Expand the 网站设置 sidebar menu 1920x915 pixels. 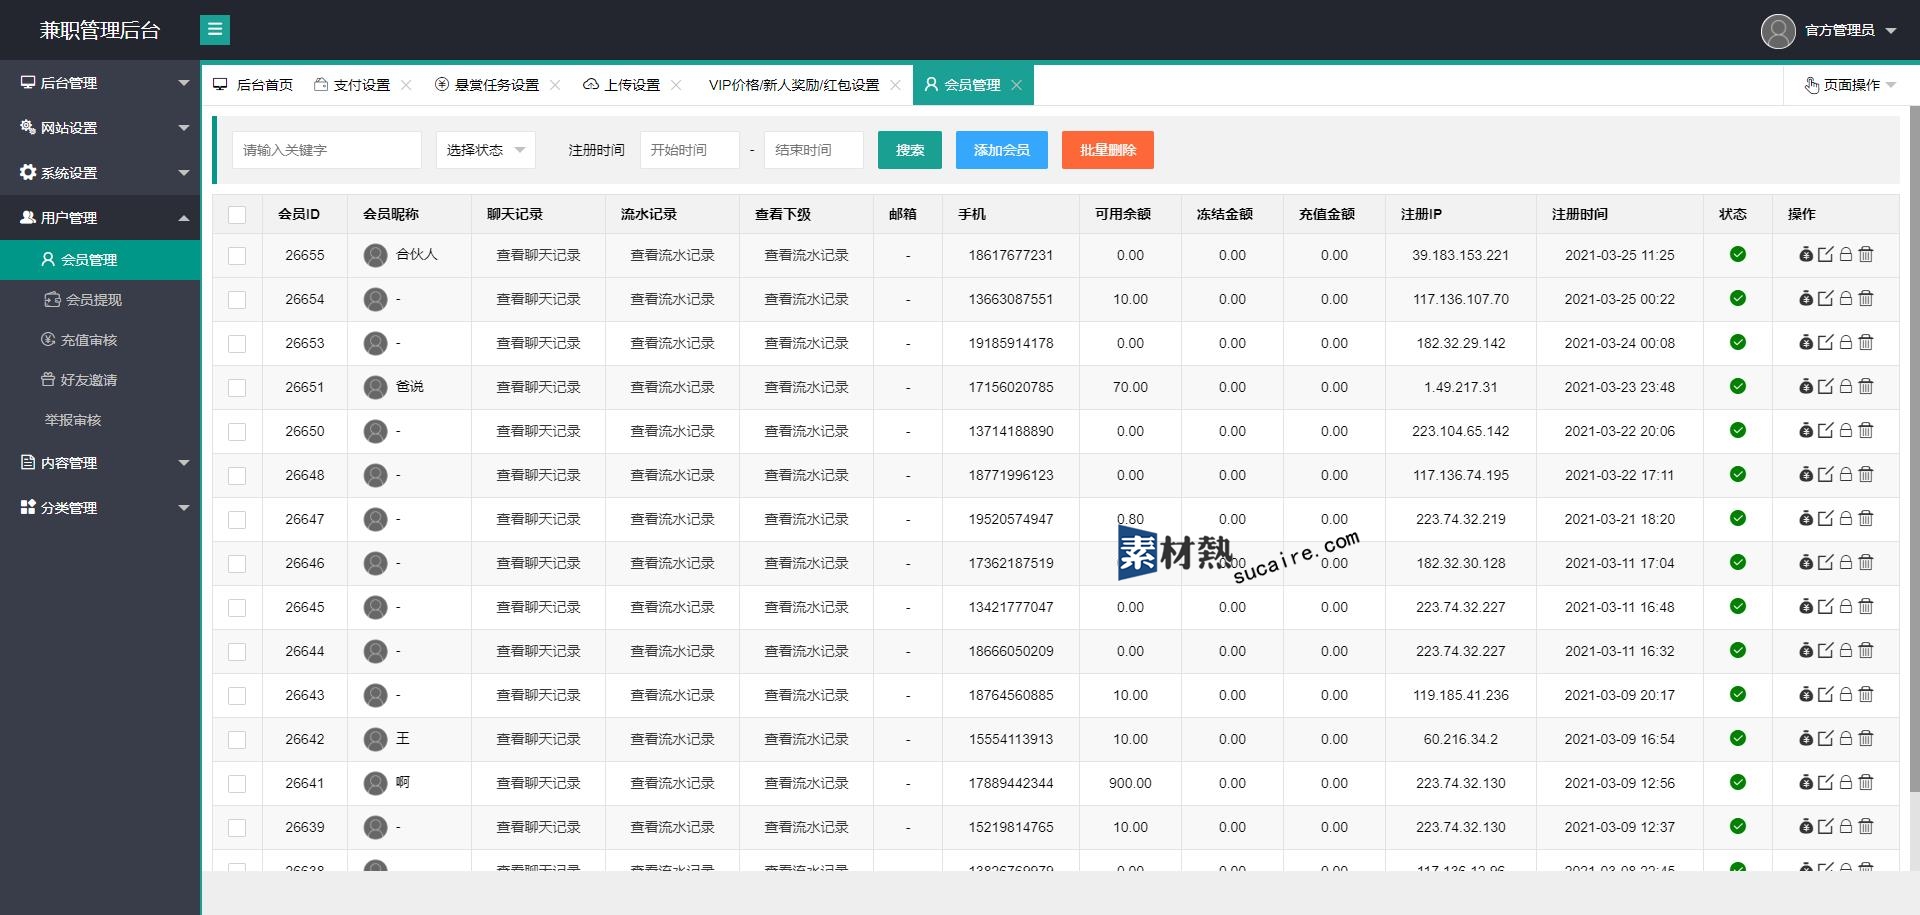click(x=100, y=128)
